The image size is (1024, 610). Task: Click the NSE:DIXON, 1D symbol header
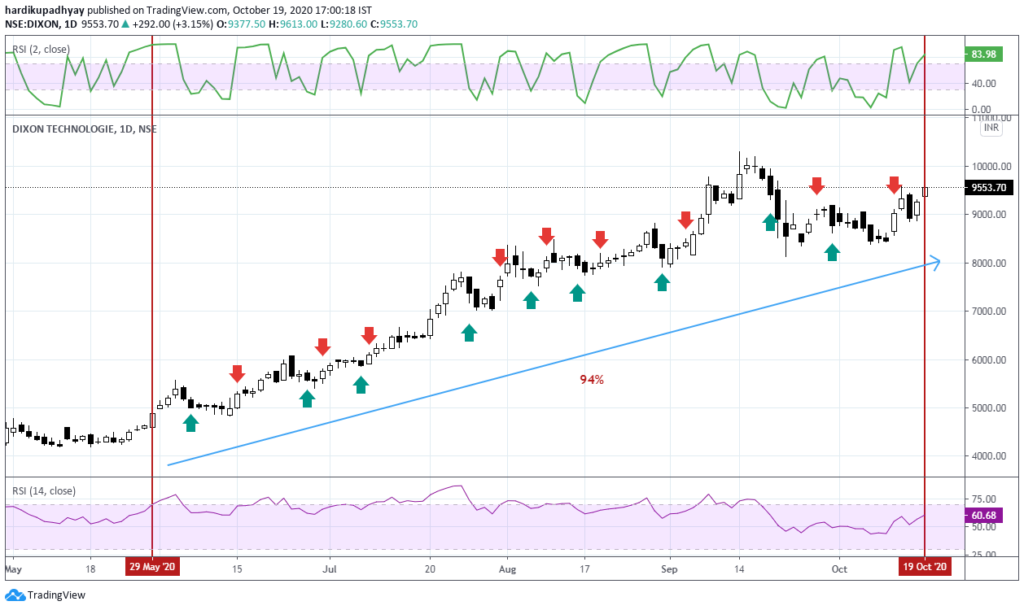pos(40,24)
